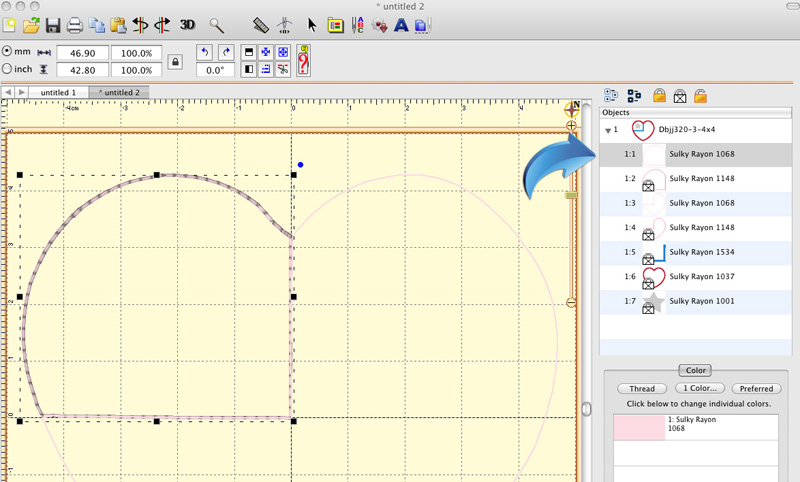
Task: Paste from clipboard with clipboard icon
Action: pos(118,25)
